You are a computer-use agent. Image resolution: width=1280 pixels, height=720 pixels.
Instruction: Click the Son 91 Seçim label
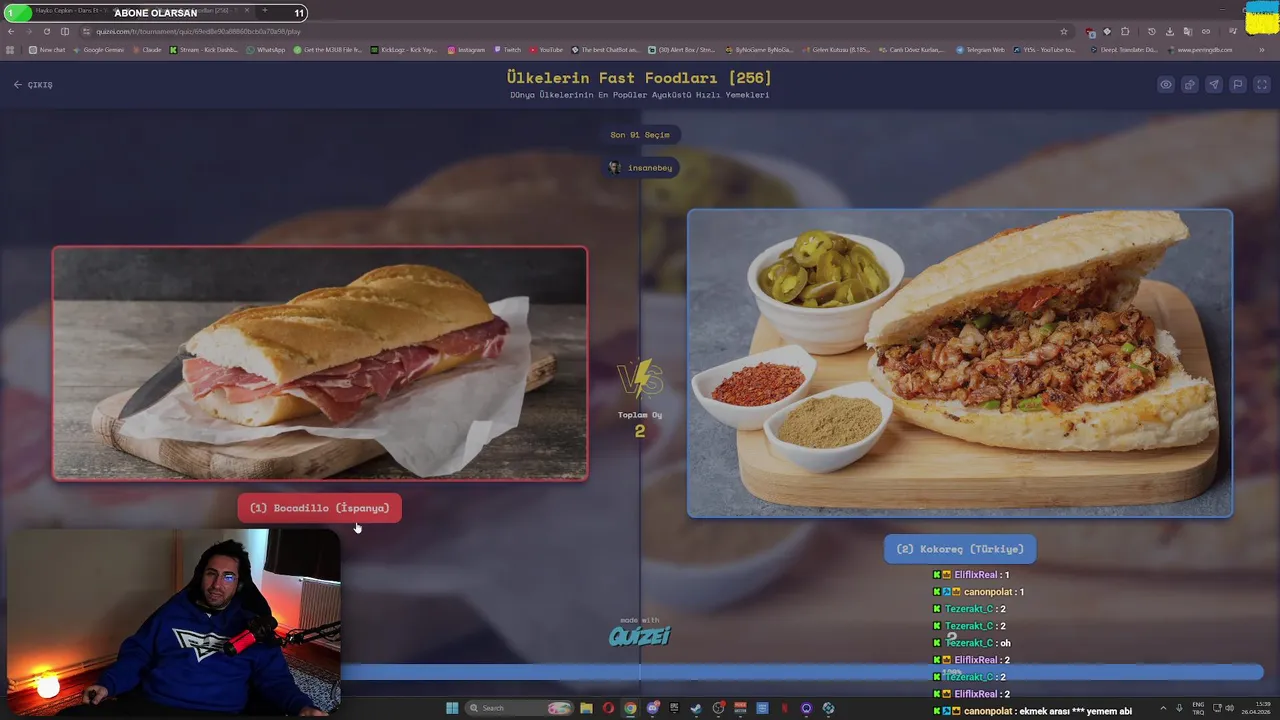pos(640,135)
